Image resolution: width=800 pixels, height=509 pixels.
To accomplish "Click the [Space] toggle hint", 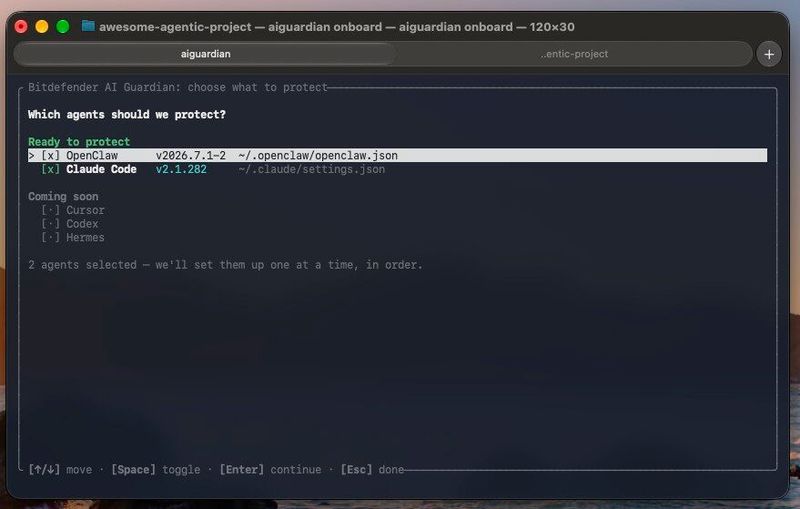I will pos(156,469).
